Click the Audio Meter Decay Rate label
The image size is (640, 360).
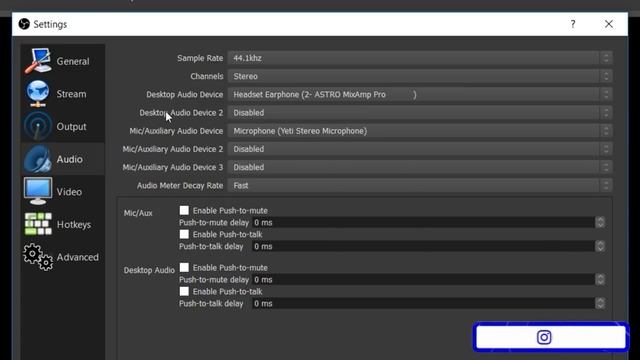coord(180,186)
